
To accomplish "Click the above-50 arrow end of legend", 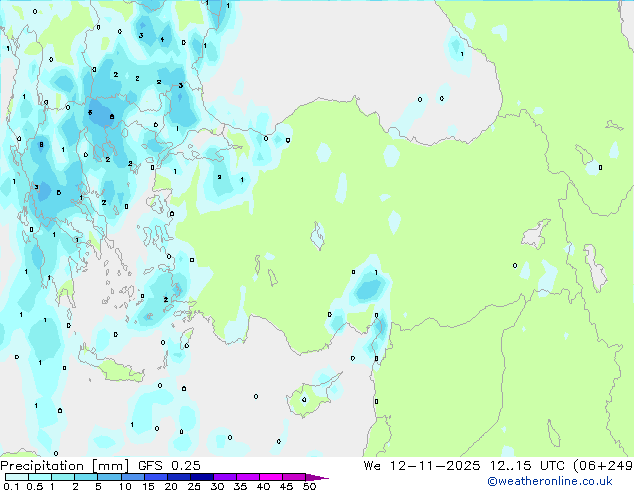I will tap(317, 477).
